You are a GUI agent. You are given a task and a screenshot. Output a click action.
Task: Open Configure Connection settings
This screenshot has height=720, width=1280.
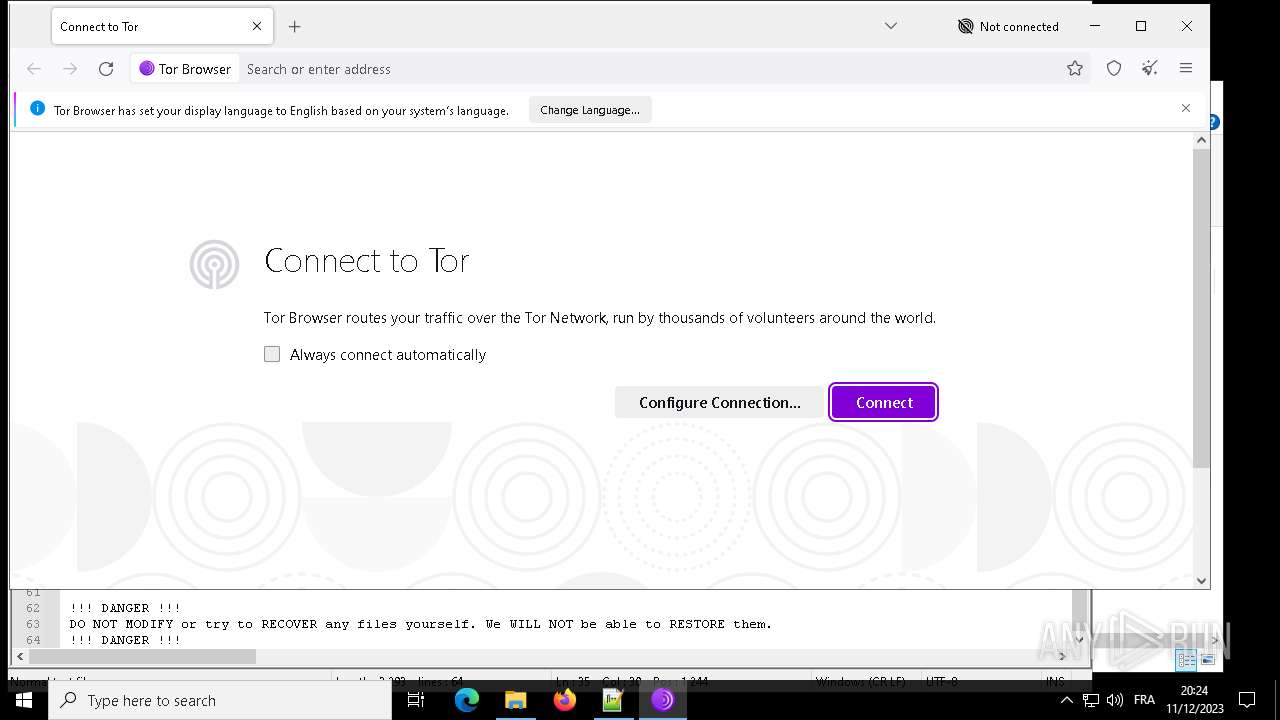(x=719, y=402)
